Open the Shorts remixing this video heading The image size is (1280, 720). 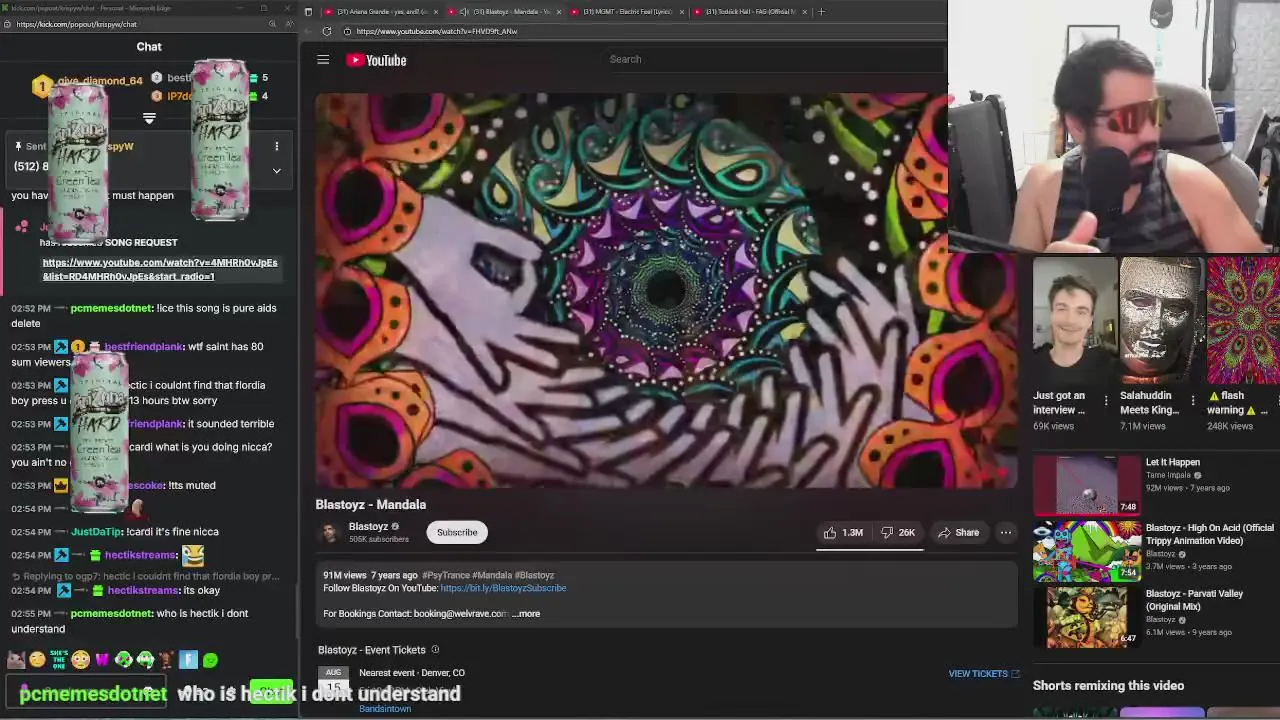tap(1108, 686)
